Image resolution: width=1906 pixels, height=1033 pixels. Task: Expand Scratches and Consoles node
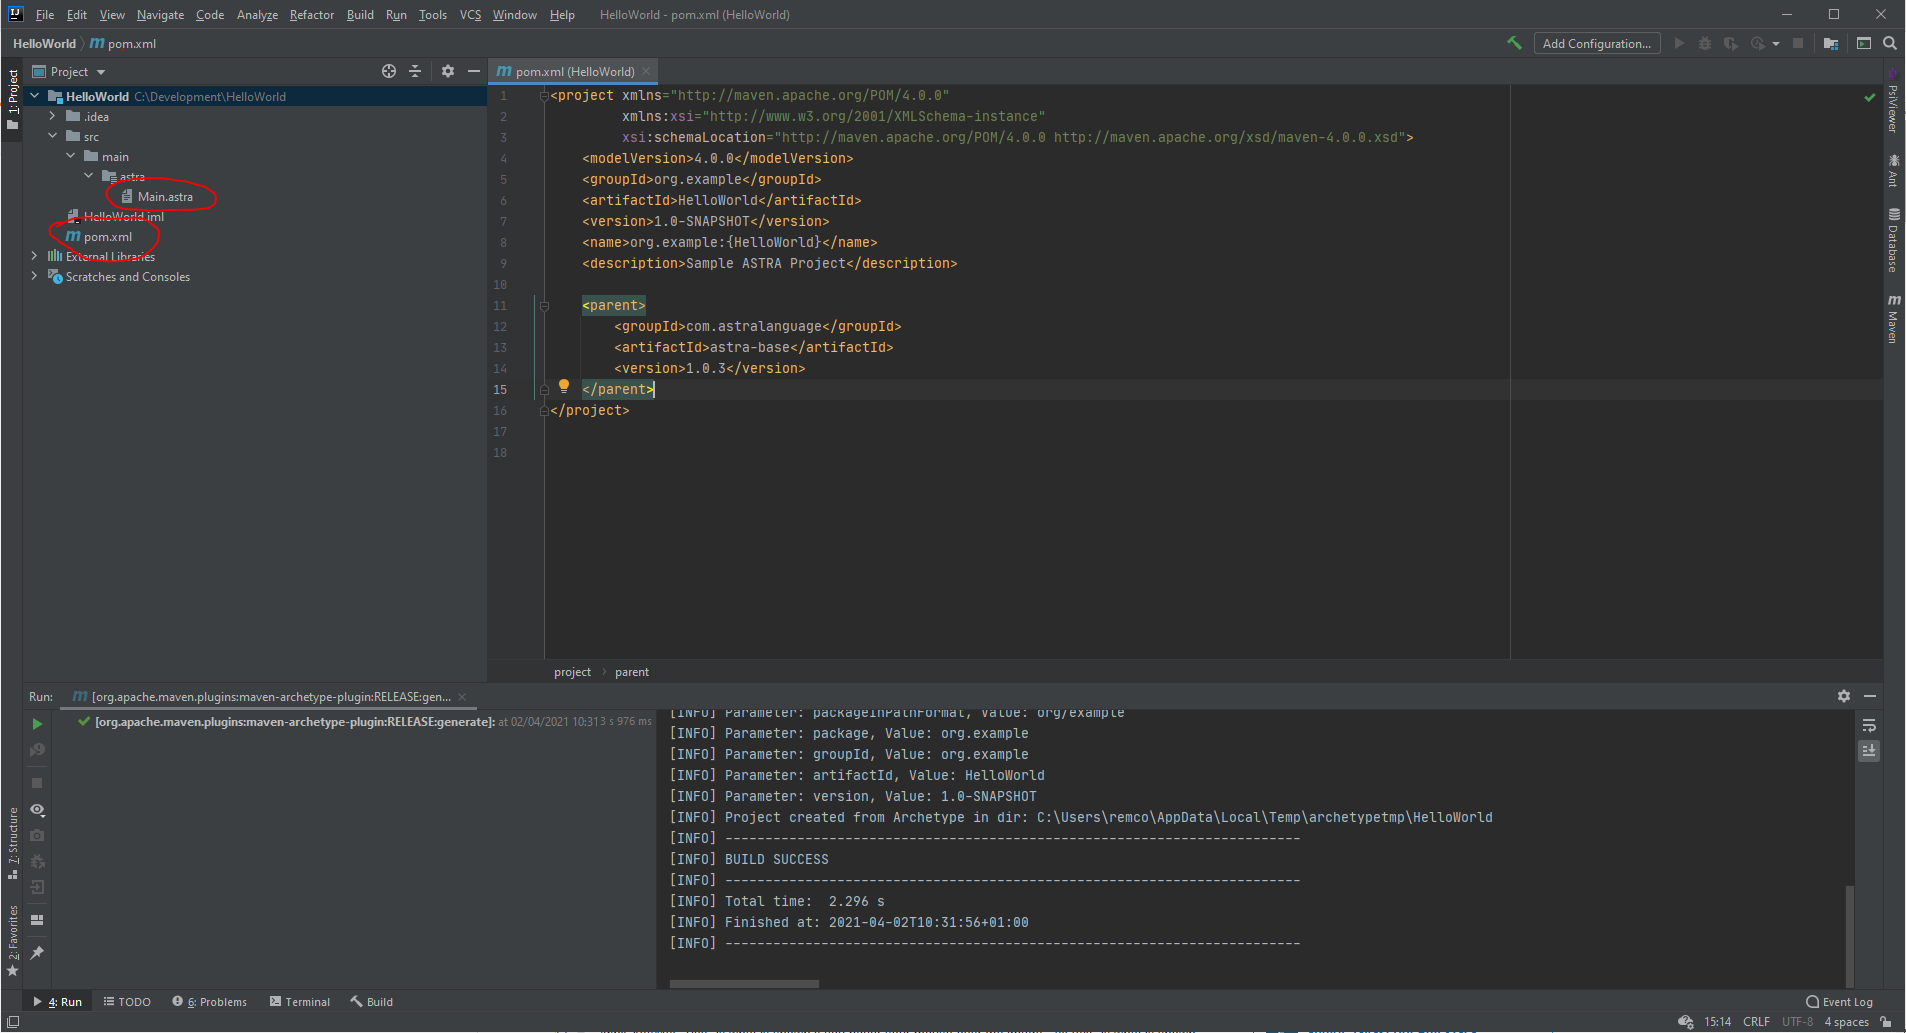click(x=35, y=276)
